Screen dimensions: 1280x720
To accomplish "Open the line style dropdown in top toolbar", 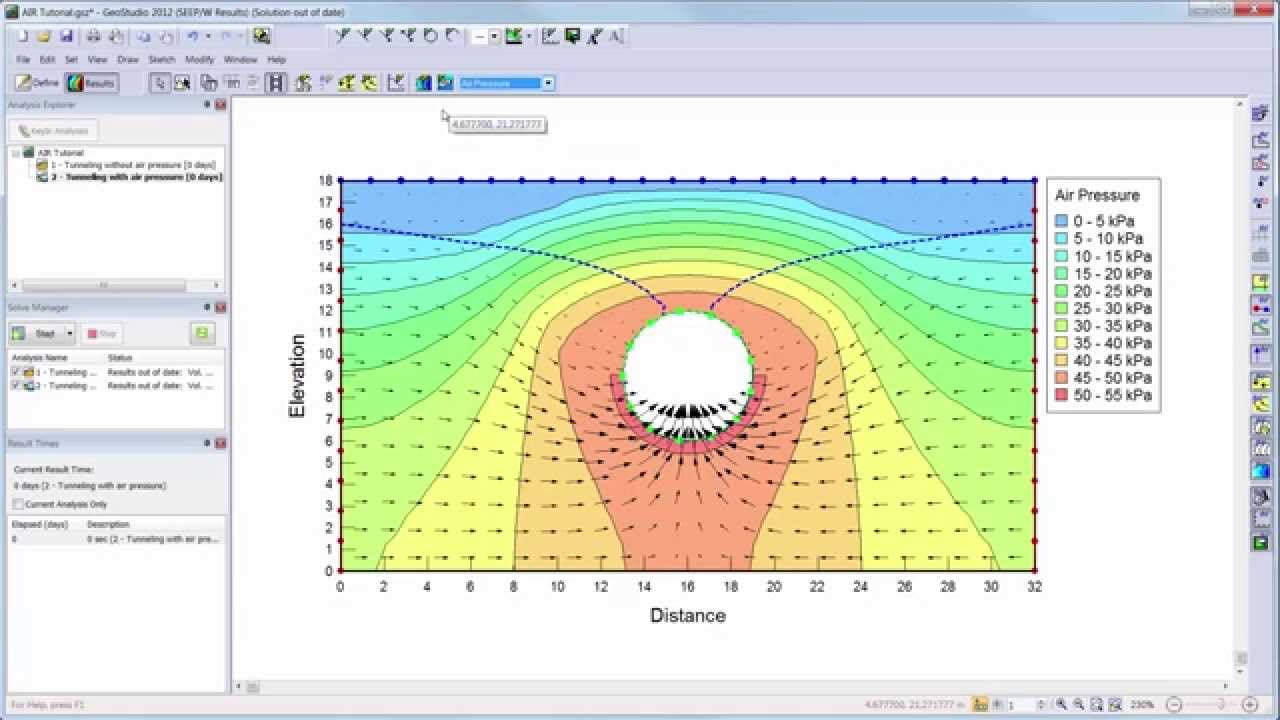I will [x=494, y=36].
